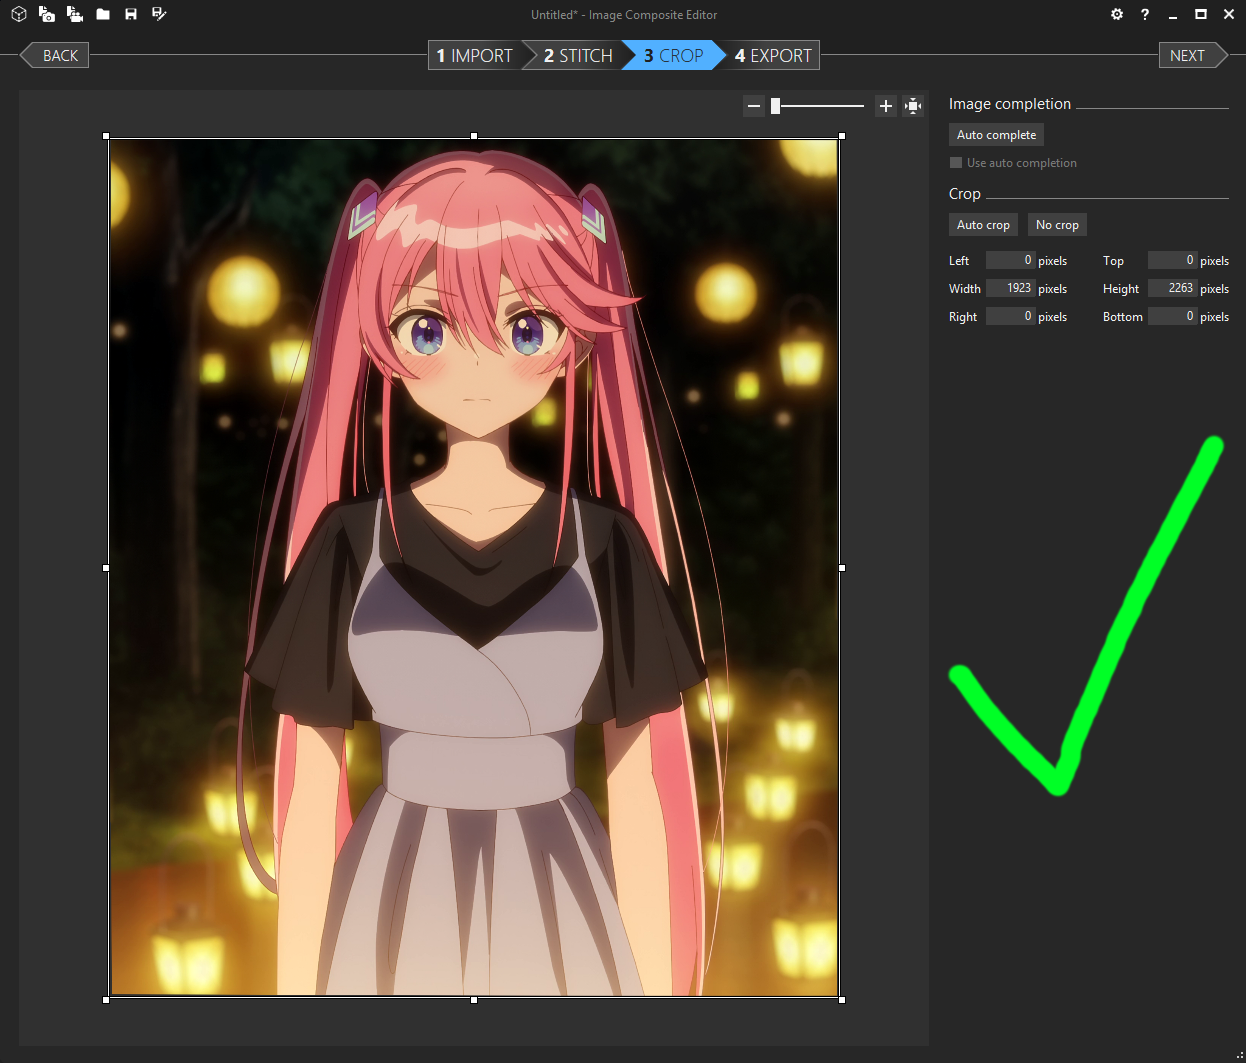Screen dimensions: 1246x1063
Task: Go to the 4 EXPORT step
Action: [x=773, y=55]
